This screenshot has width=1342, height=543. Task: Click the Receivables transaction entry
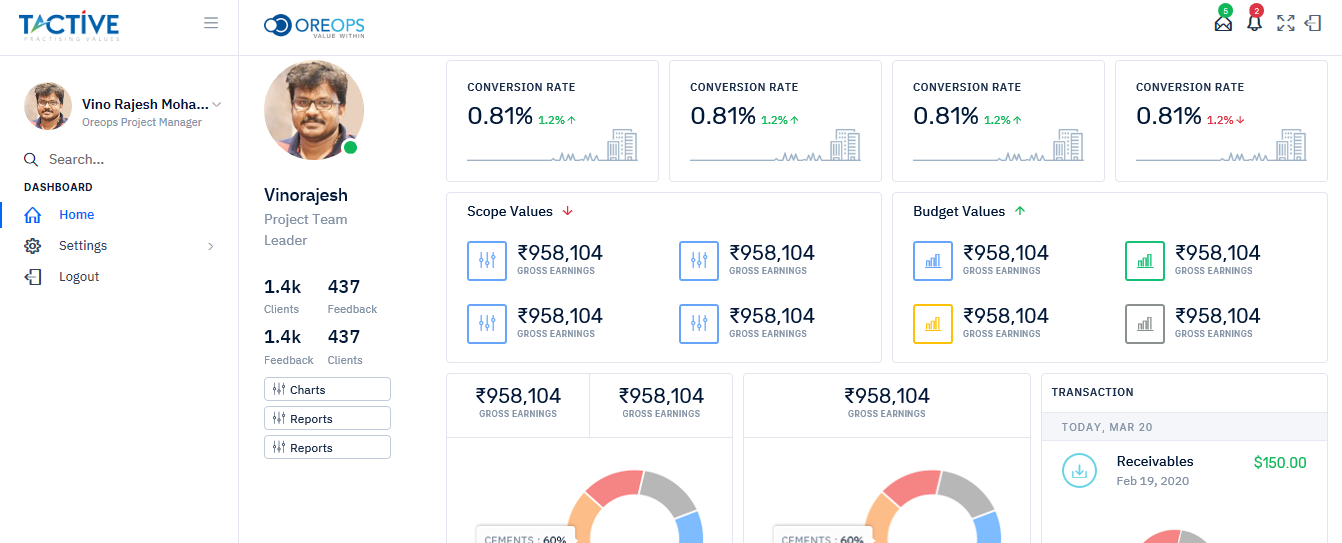[1184, 470]
